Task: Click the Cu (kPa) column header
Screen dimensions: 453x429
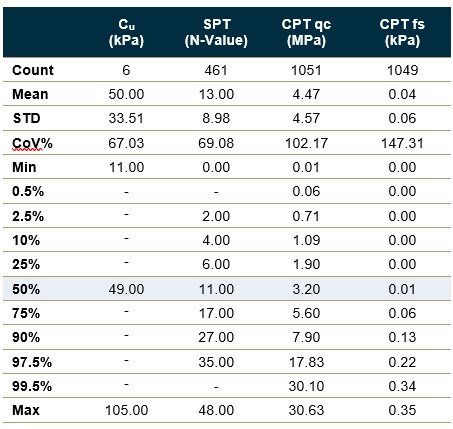Action: [x=126, y=32]
